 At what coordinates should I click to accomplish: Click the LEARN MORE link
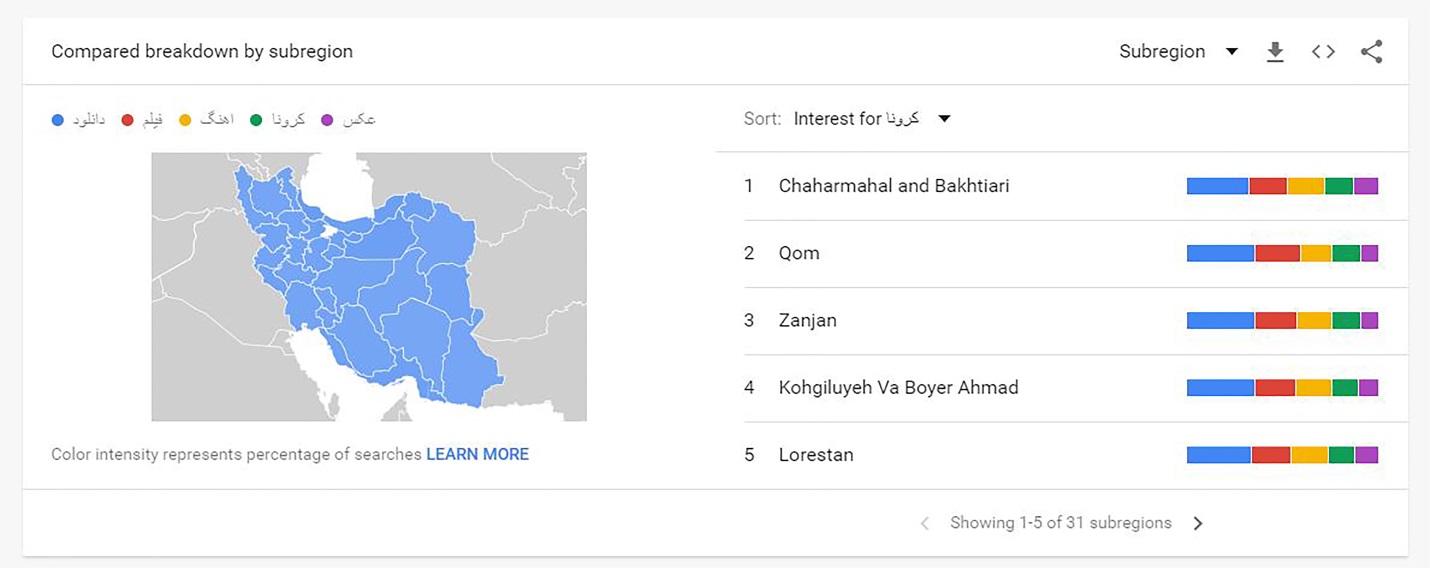[477, 454]
